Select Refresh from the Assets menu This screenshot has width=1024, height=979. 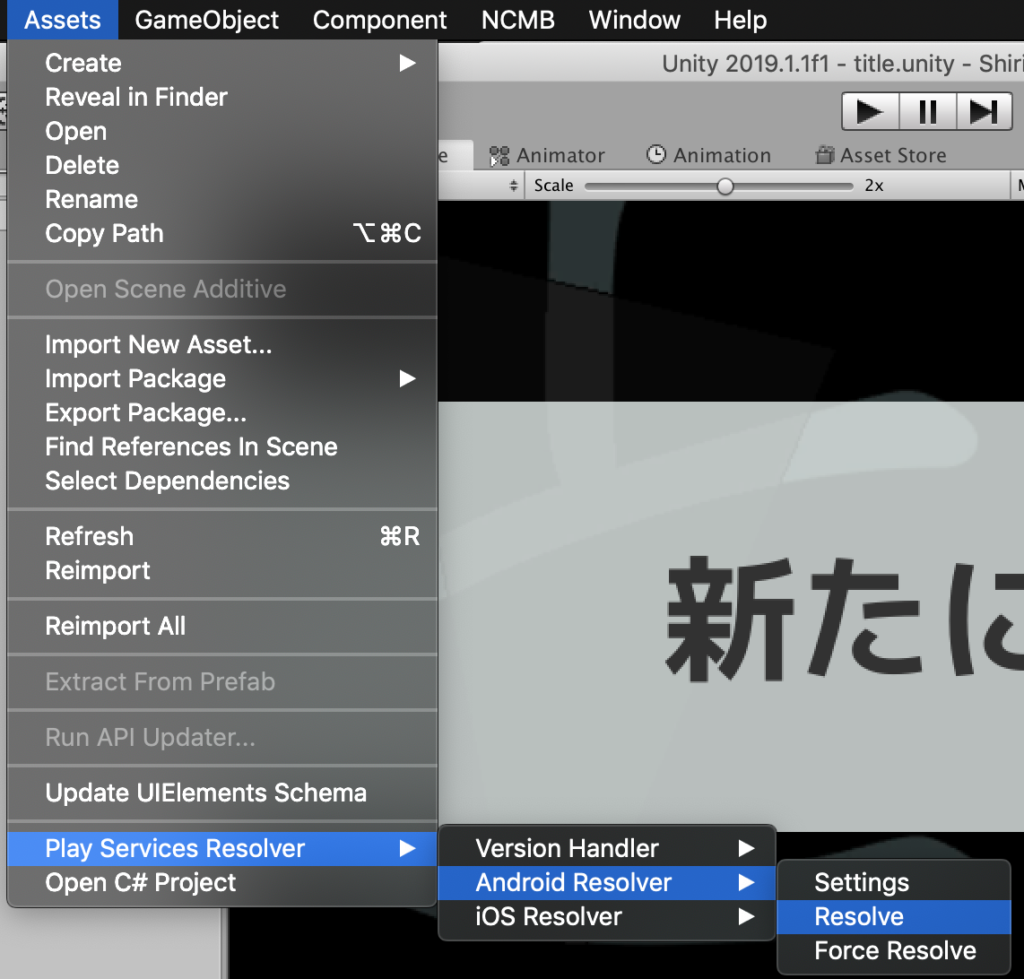[89, 536]
